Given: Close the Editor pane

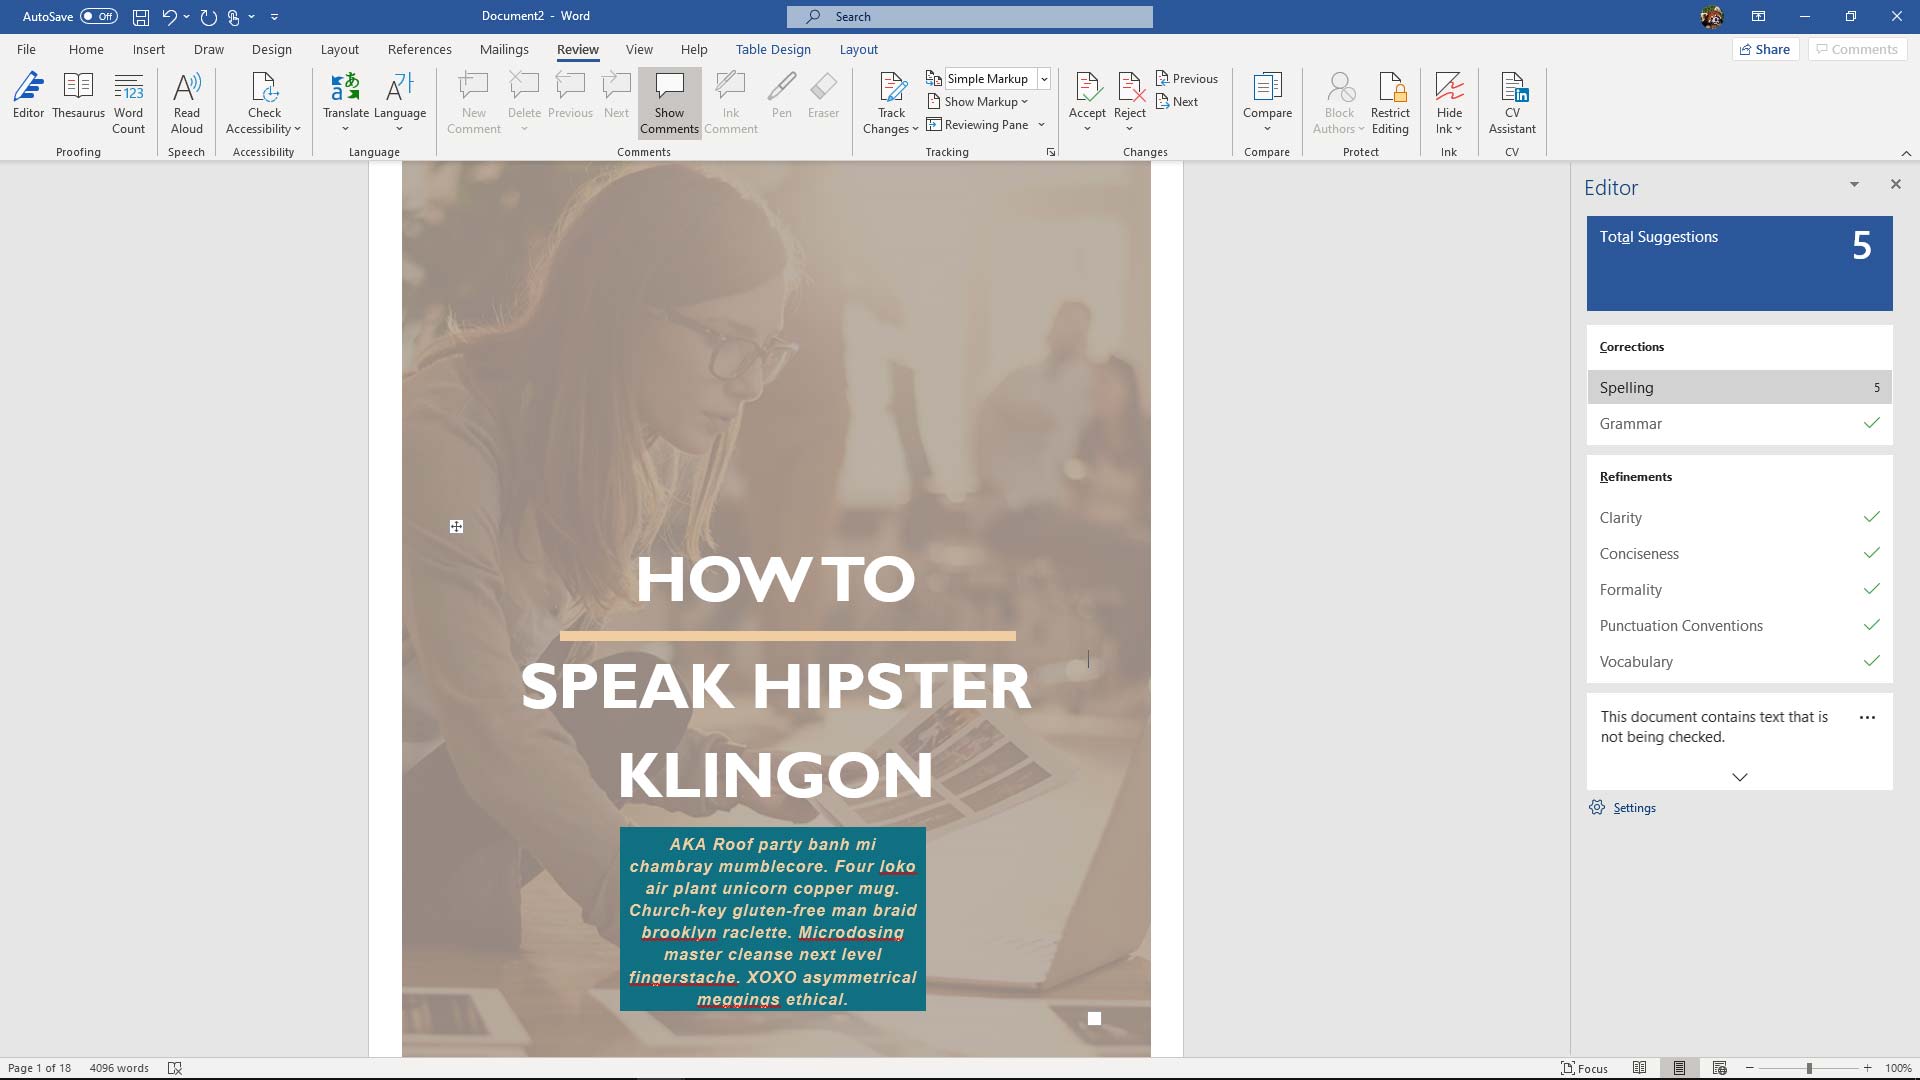Looking at the screenshot, I should pos(1895,184).
